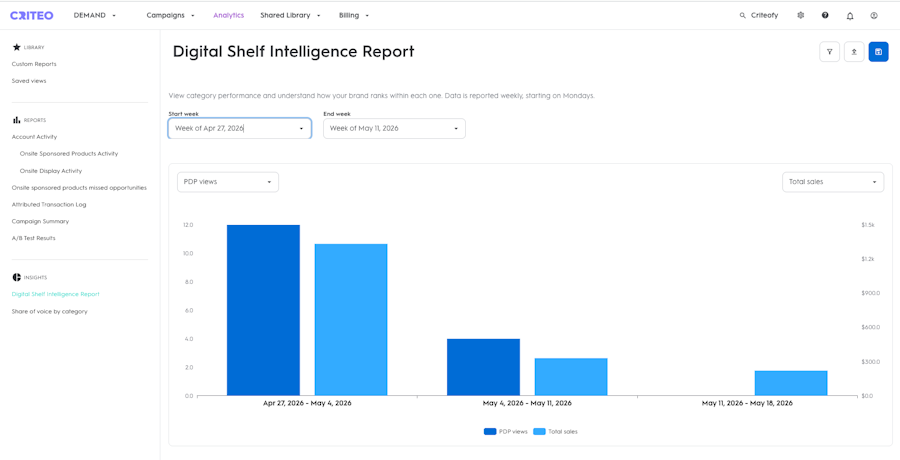900x460 pixels.
Task: Open the Campaigns menu
Action: coord(170,16)
